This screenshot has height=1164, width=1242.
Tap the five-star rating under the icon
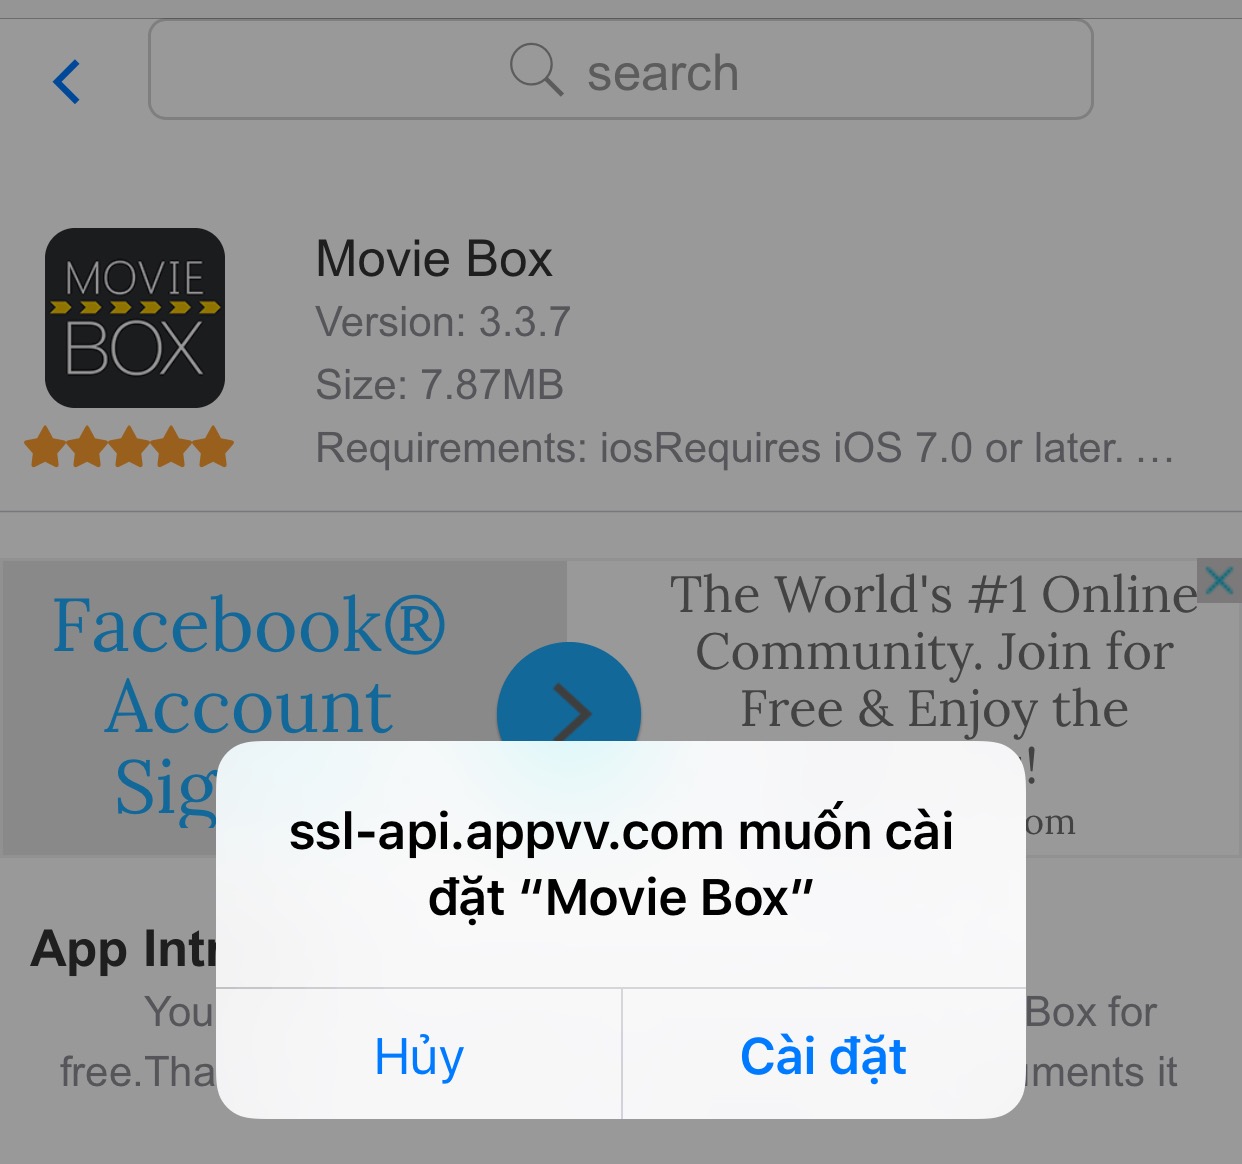click(x=129, y=447)
